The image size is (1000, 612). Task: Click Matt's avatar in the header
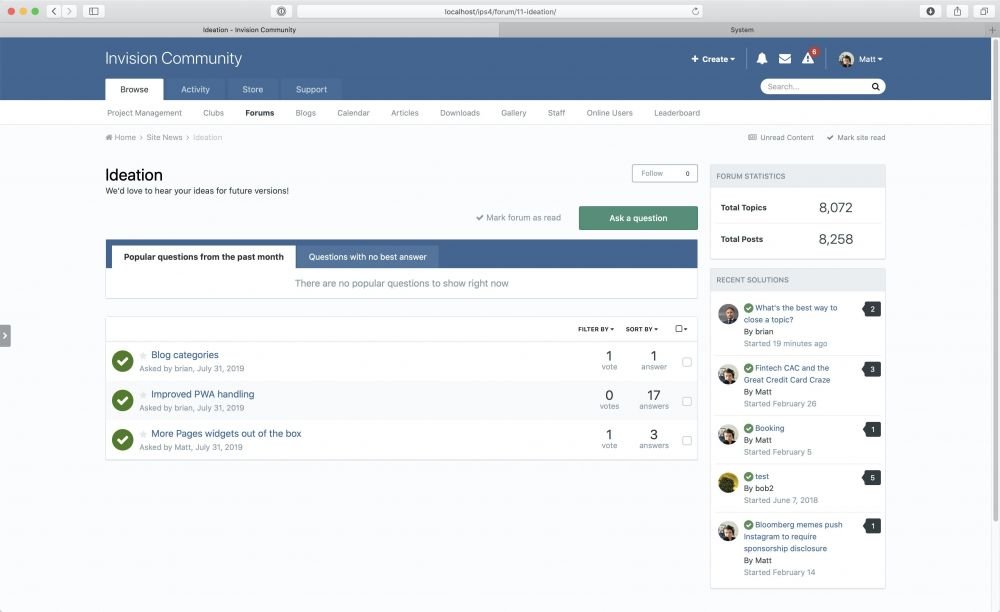click(846, 59)
